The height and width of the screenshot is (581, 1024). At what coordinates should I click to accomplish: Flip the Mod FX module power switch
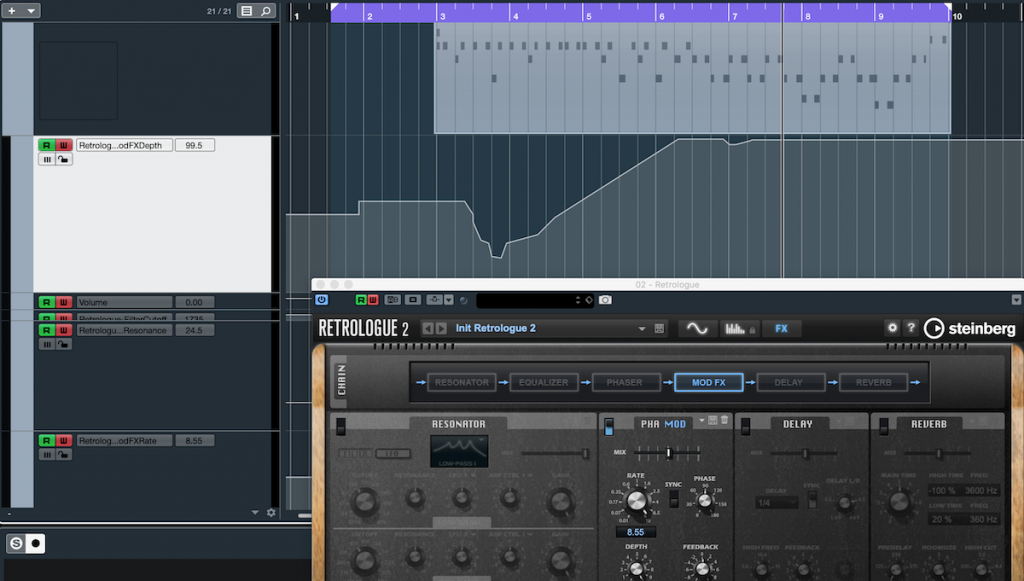click(x=609, y=427)
